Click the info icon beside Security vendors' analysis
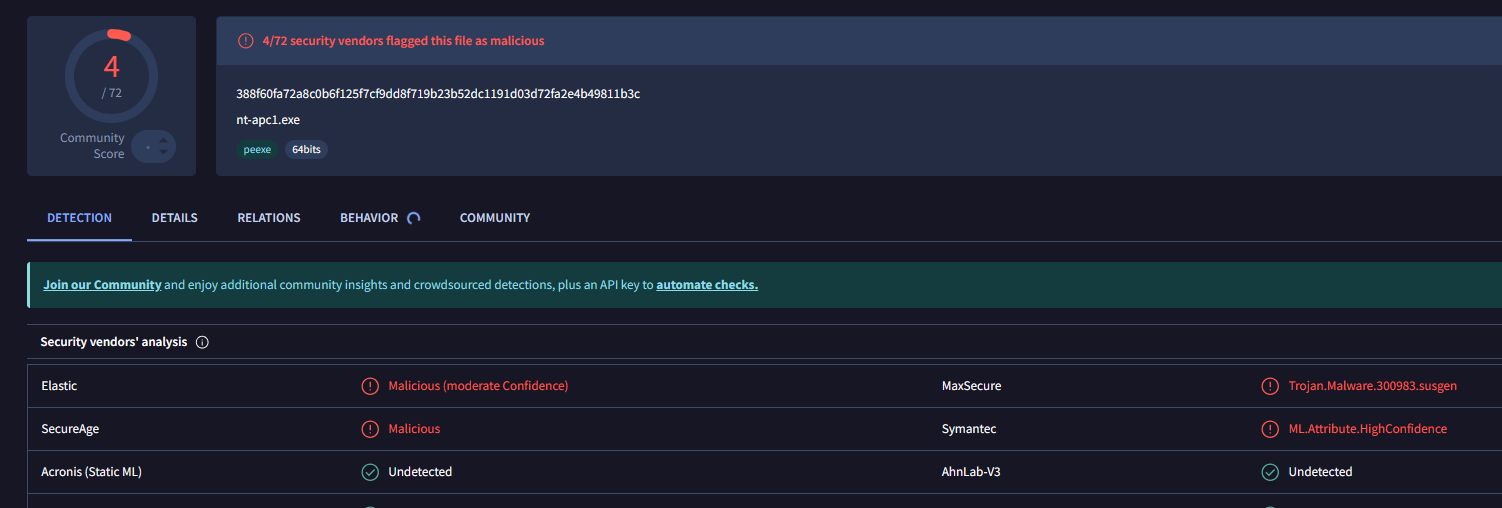This screenshot has height=508, width=1502. pos(202,342)
